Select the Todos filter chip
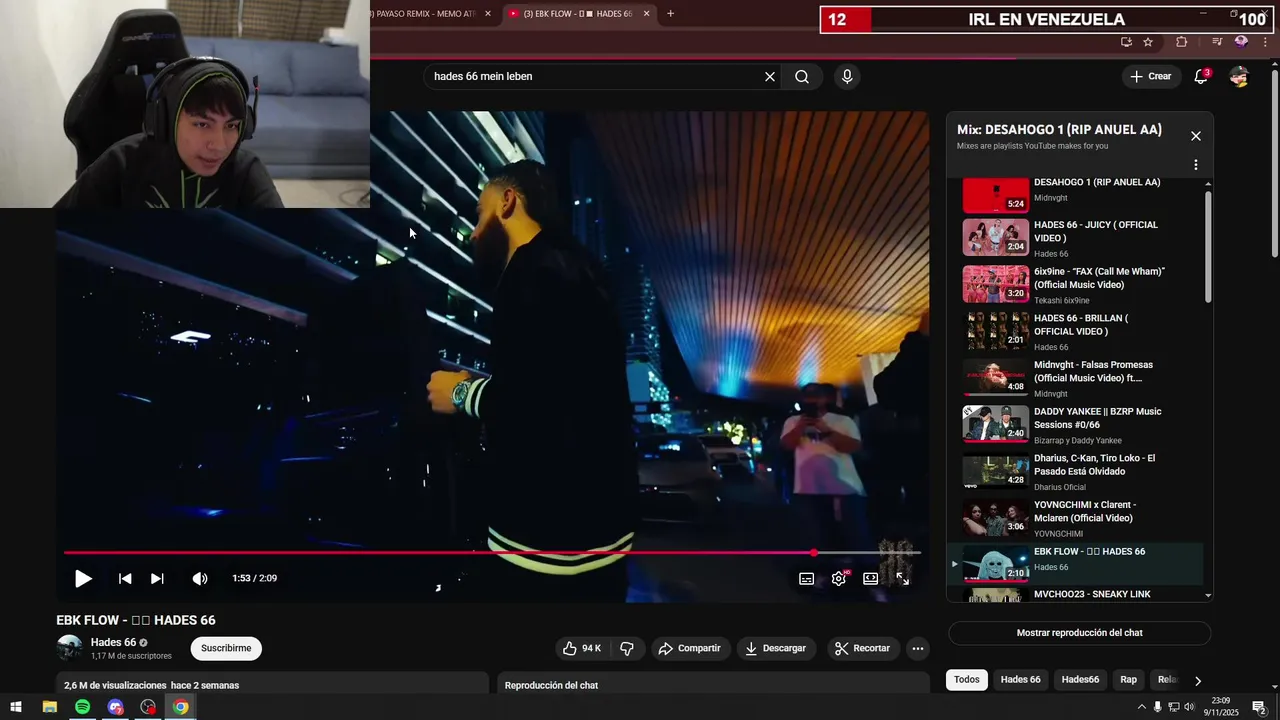Image resolution: width=1280 pixels, height=720 pixels. pos(966,680)
